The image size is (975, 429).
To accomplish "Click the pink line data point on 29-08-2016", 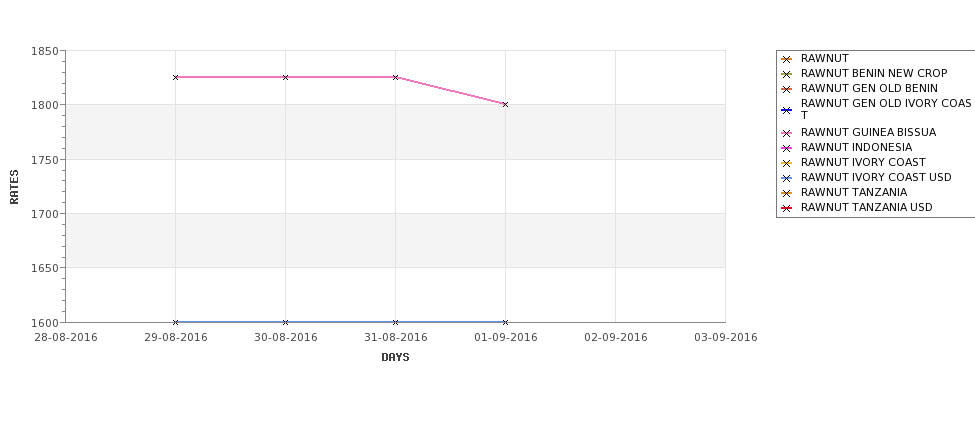I will tap(175, 77).
